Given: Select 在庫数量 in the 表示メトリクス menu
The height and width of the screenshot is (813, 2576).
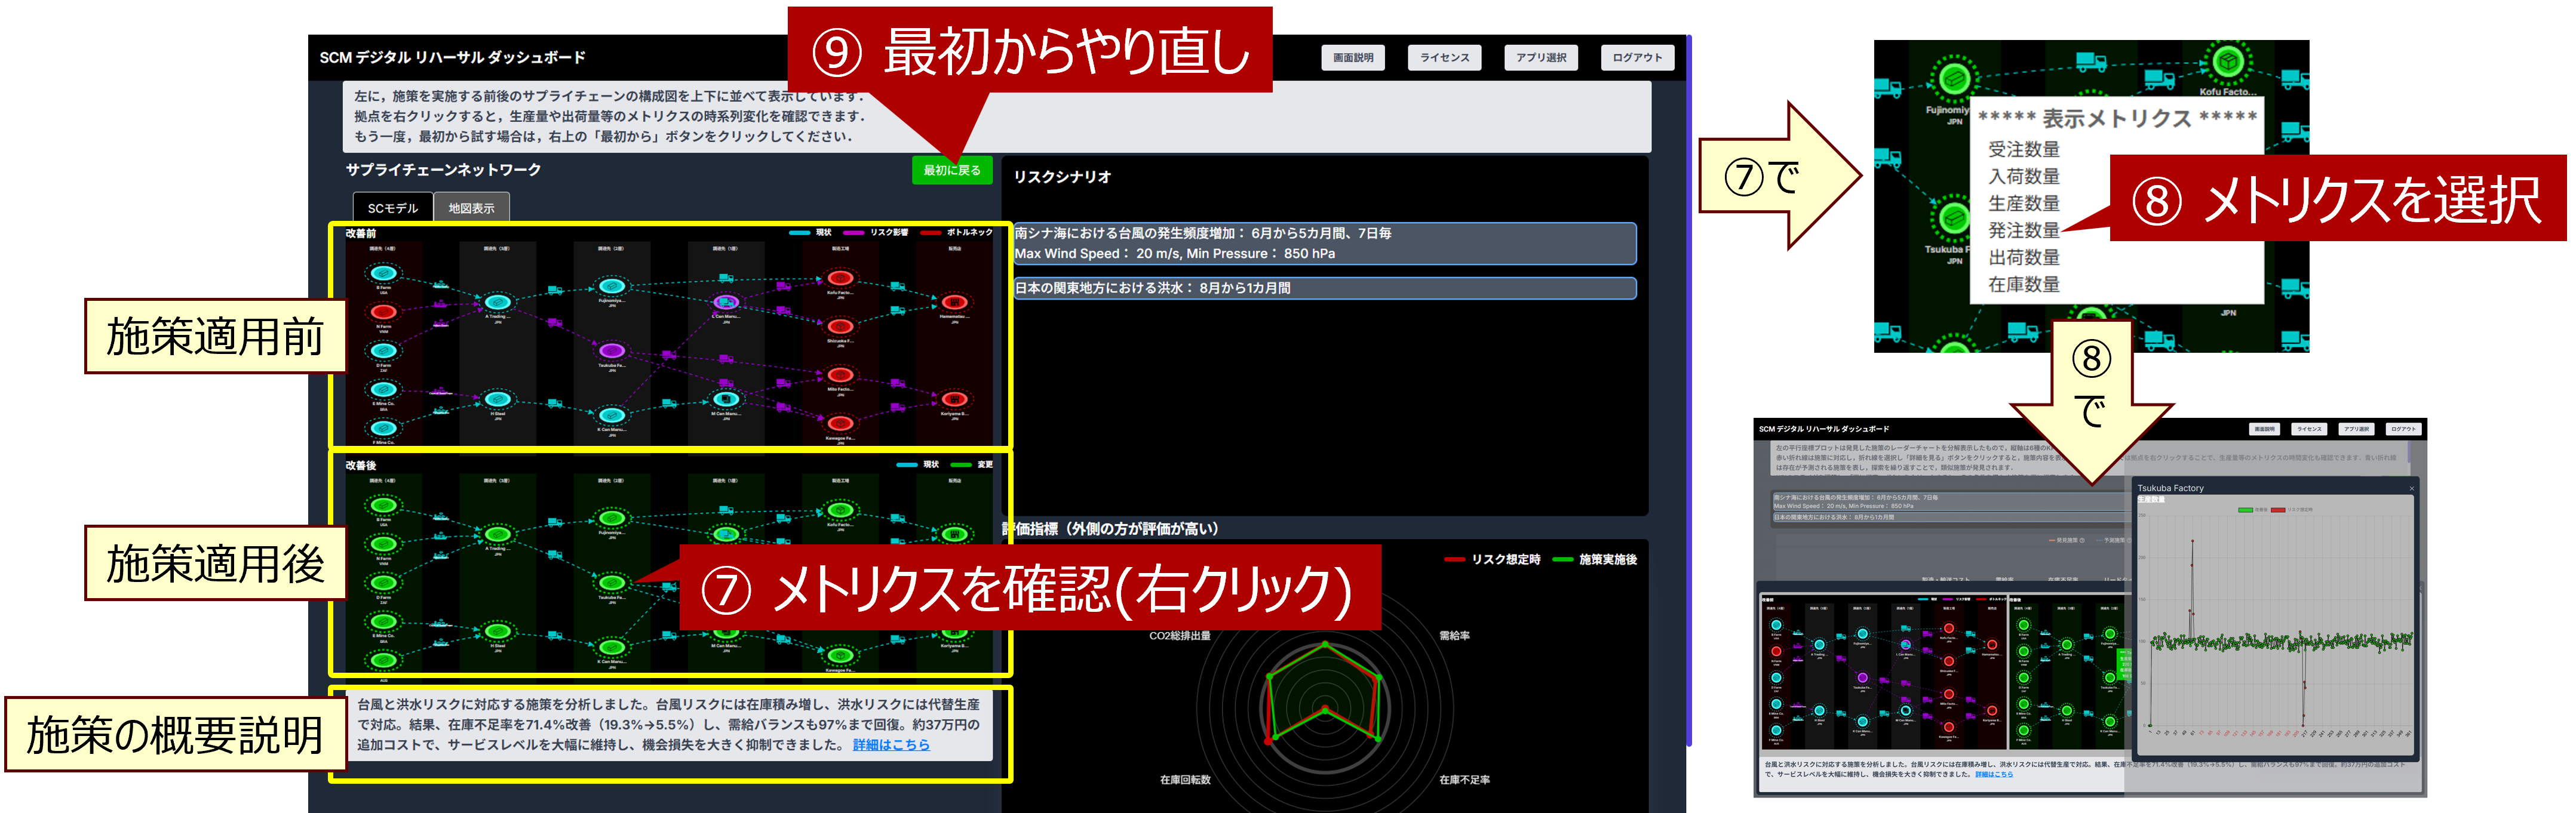Looking at the screenshot, I should tap(2023, 284).
